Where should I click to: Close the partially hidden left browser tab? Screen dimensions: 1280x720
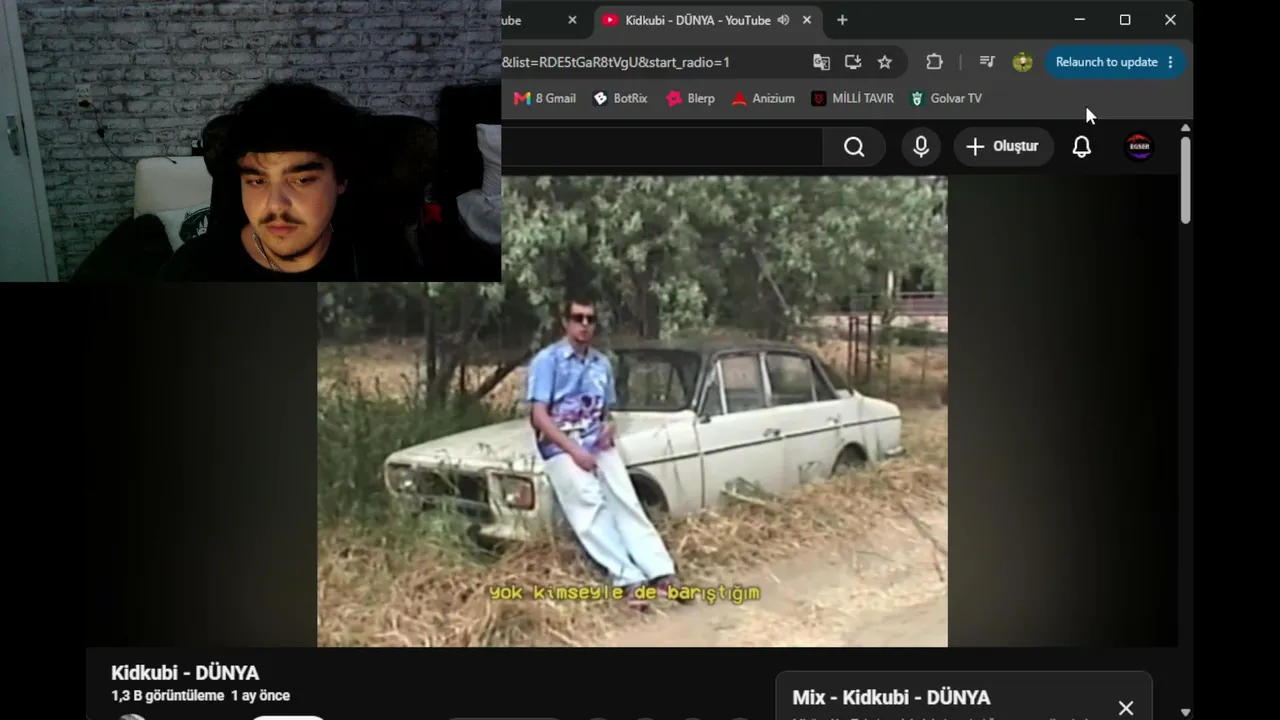click(572, 20)
